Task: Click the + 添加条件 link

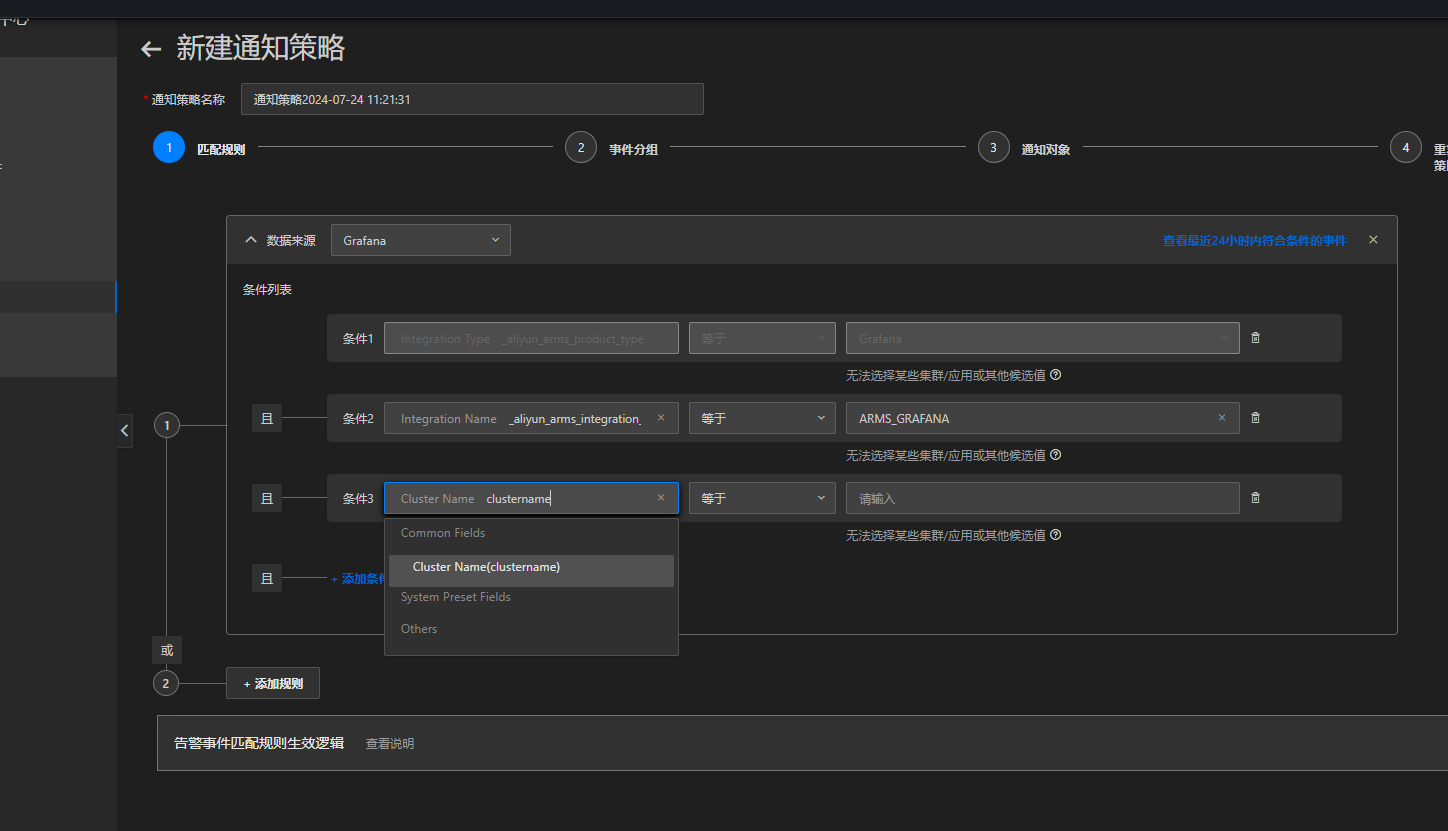Action: click(x=358, y=578)
